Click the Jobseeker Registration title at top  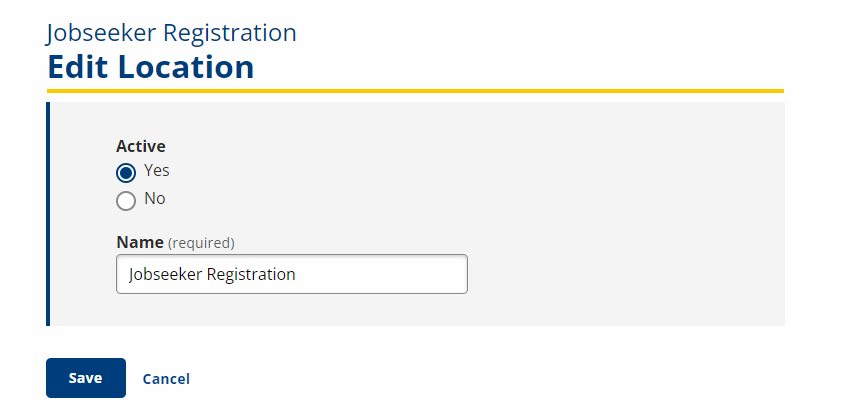pyautogui.click(x=171, y=33)
